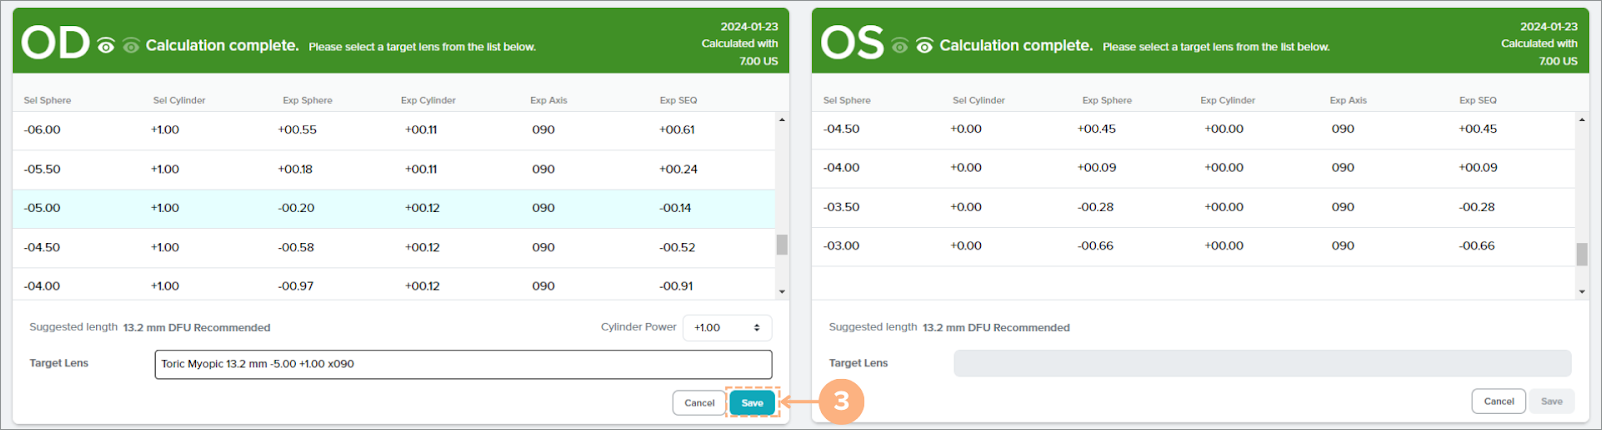This screenshot has width=1602, height=430.
Task: Cancel the OD lens calculation
Action: (x=699, y=403)
